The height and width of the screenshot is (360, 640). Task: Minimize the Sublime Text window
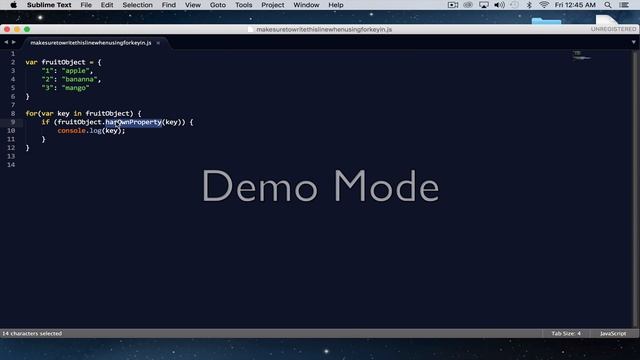tap(17, 29)
